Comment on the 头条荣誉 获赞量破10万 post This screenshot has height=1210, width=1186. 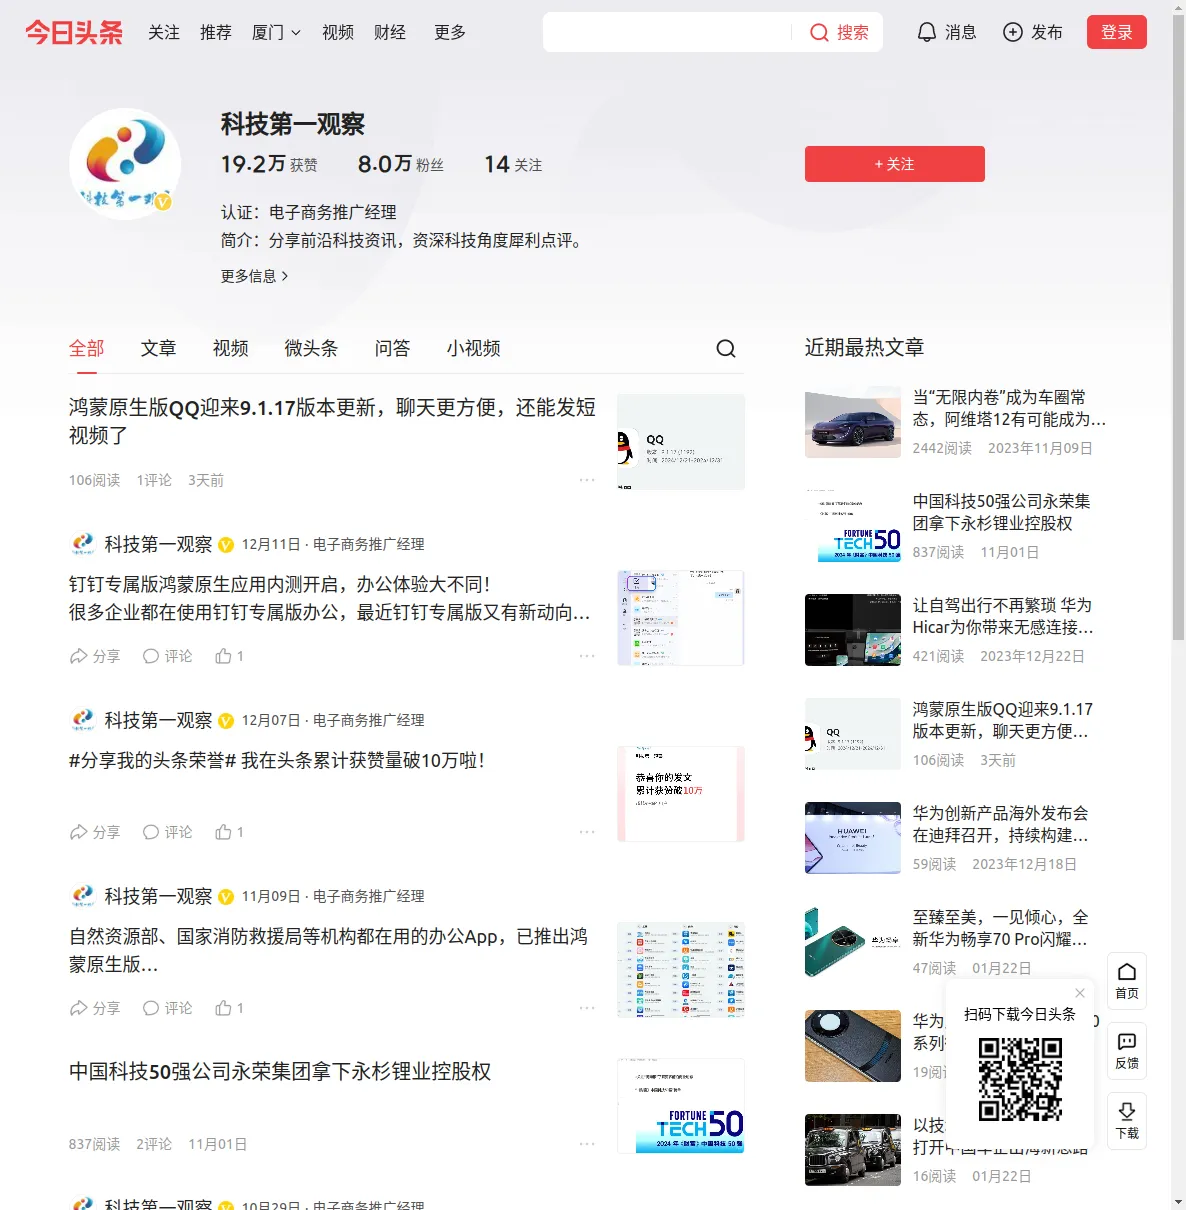click(167, 832)
